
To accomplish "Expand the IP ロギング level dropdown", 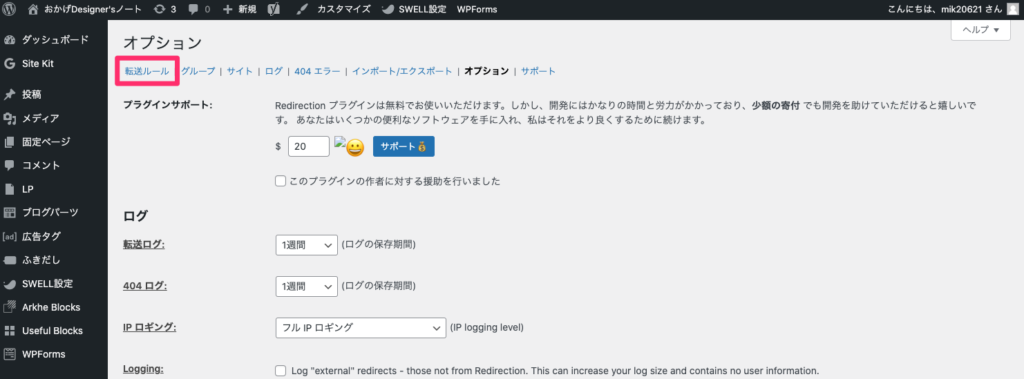I will point(360,328).
